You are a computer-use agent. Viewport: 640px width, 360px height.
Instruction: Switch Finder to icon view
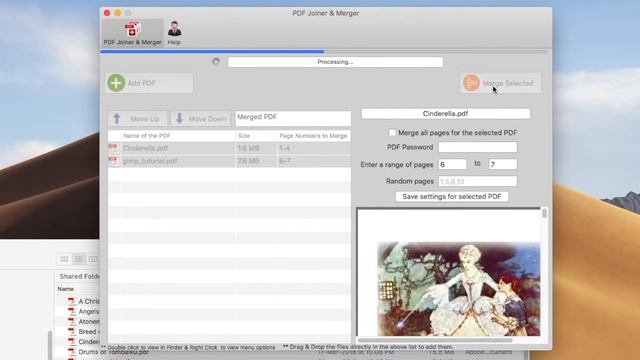pyautogui.click(x=64, y=259)
